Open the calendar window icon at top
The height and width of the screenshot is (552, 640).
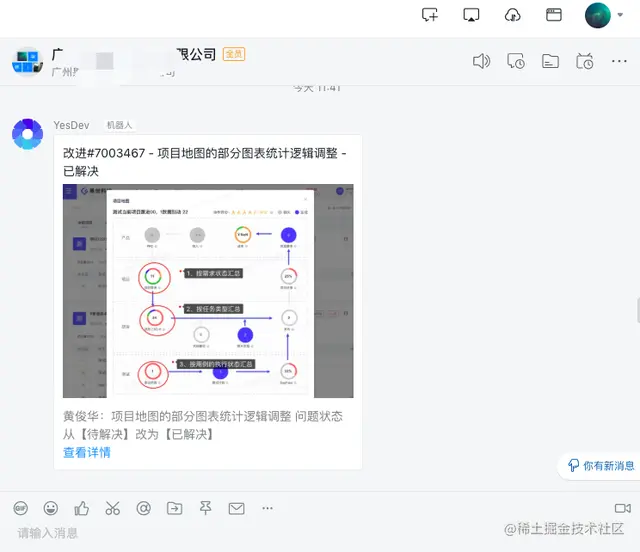pos(554,15)
